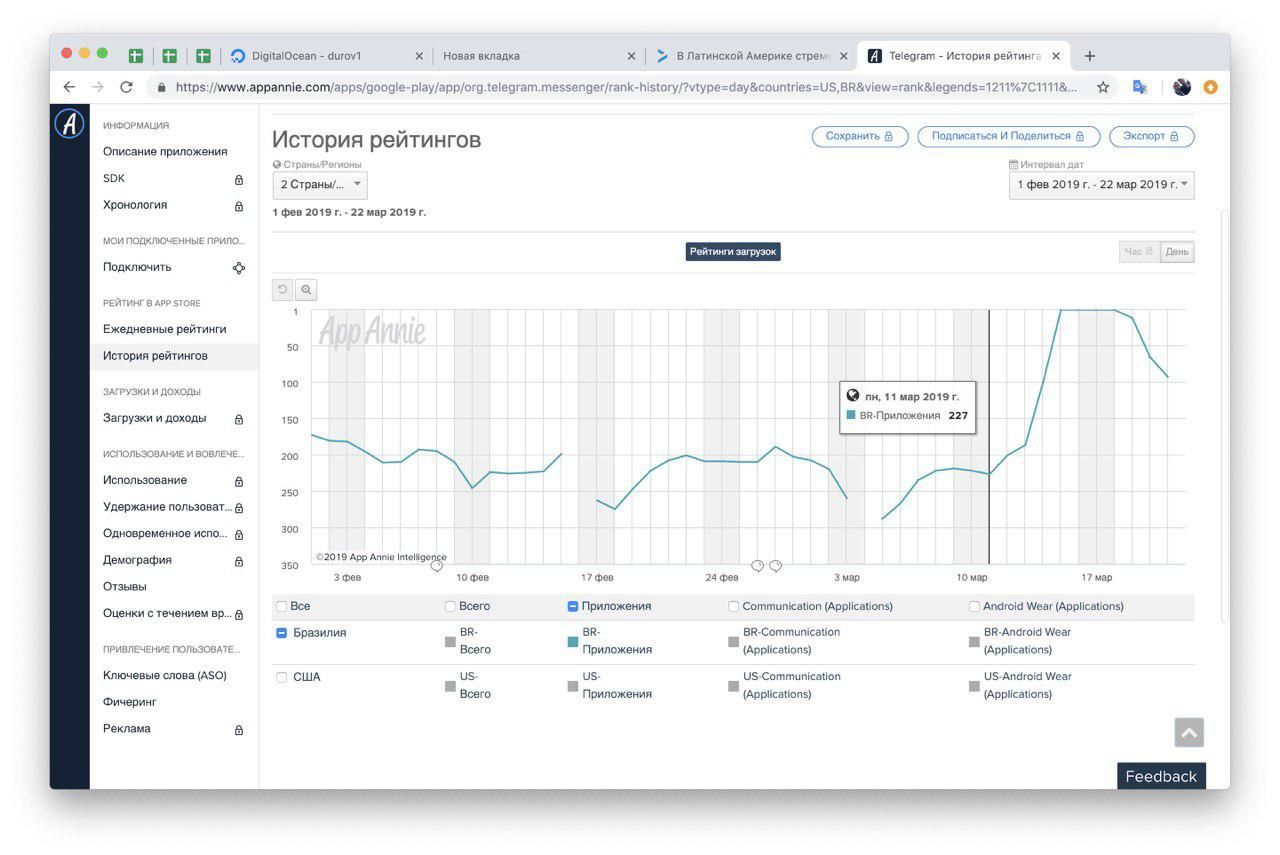Open the 2 Страны countries dropdown
This screenshot has height=855, width=1280.
320,185
